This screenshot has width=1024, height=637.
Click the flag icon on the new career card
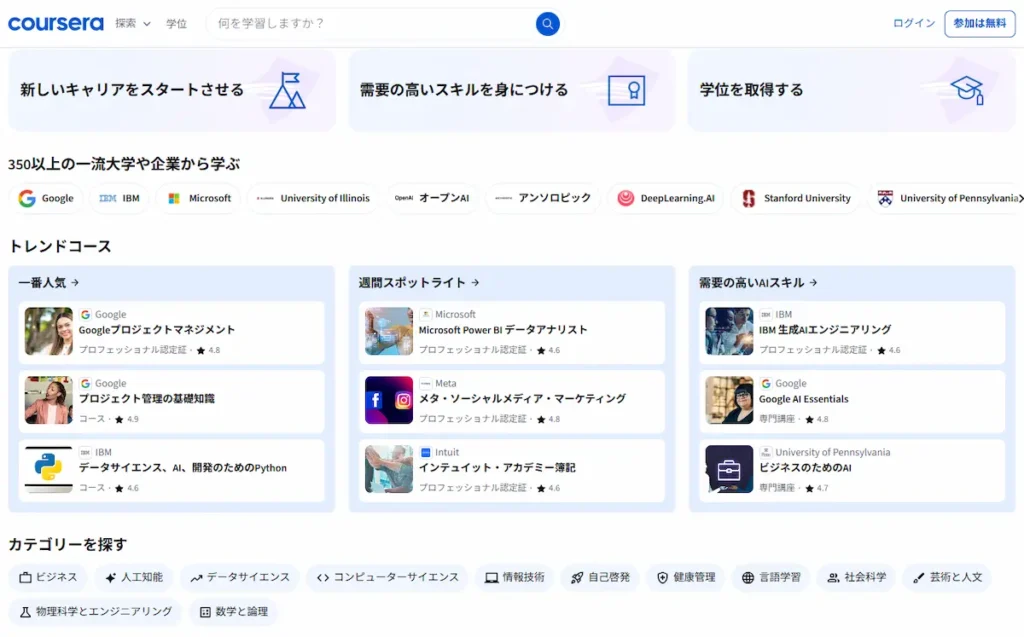click(289, 90)
